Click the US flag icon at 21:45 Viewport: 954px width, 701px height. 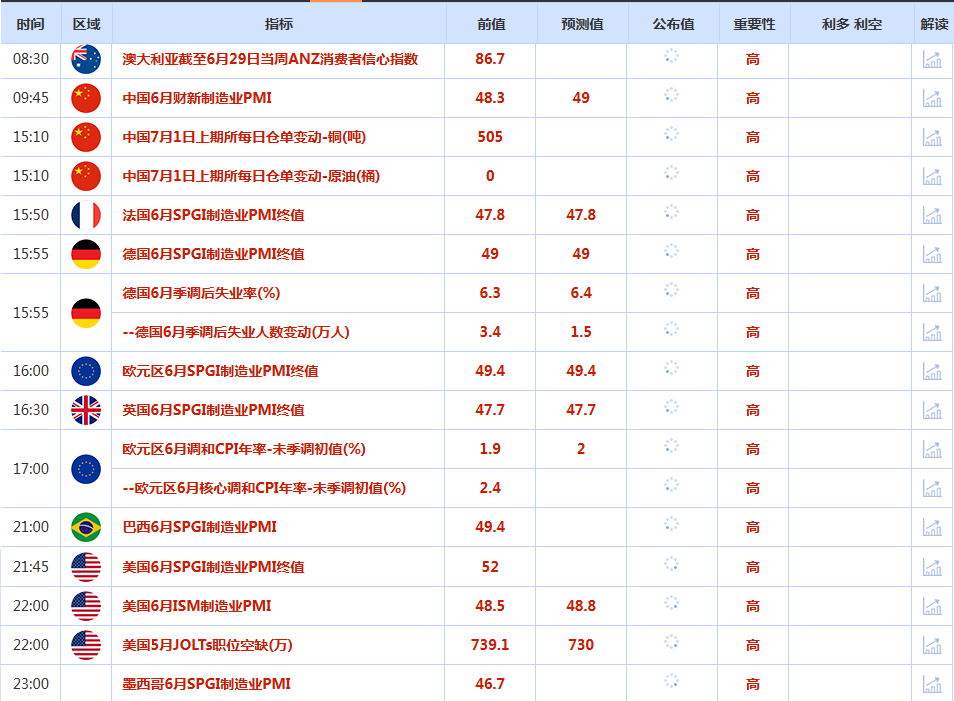pyautogui.click(x=86, y=567)
